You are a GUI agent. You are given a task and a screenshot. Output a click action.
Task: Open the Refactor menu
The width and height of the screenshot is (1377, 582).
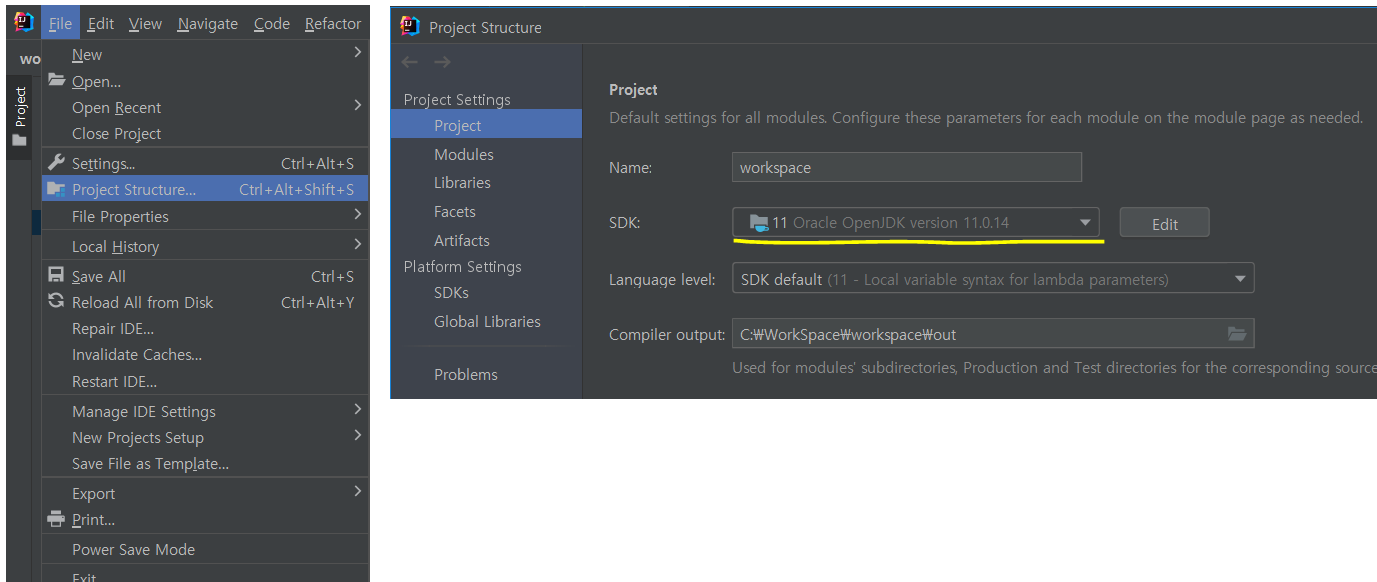pyautogui.click(x=333, y=23)
